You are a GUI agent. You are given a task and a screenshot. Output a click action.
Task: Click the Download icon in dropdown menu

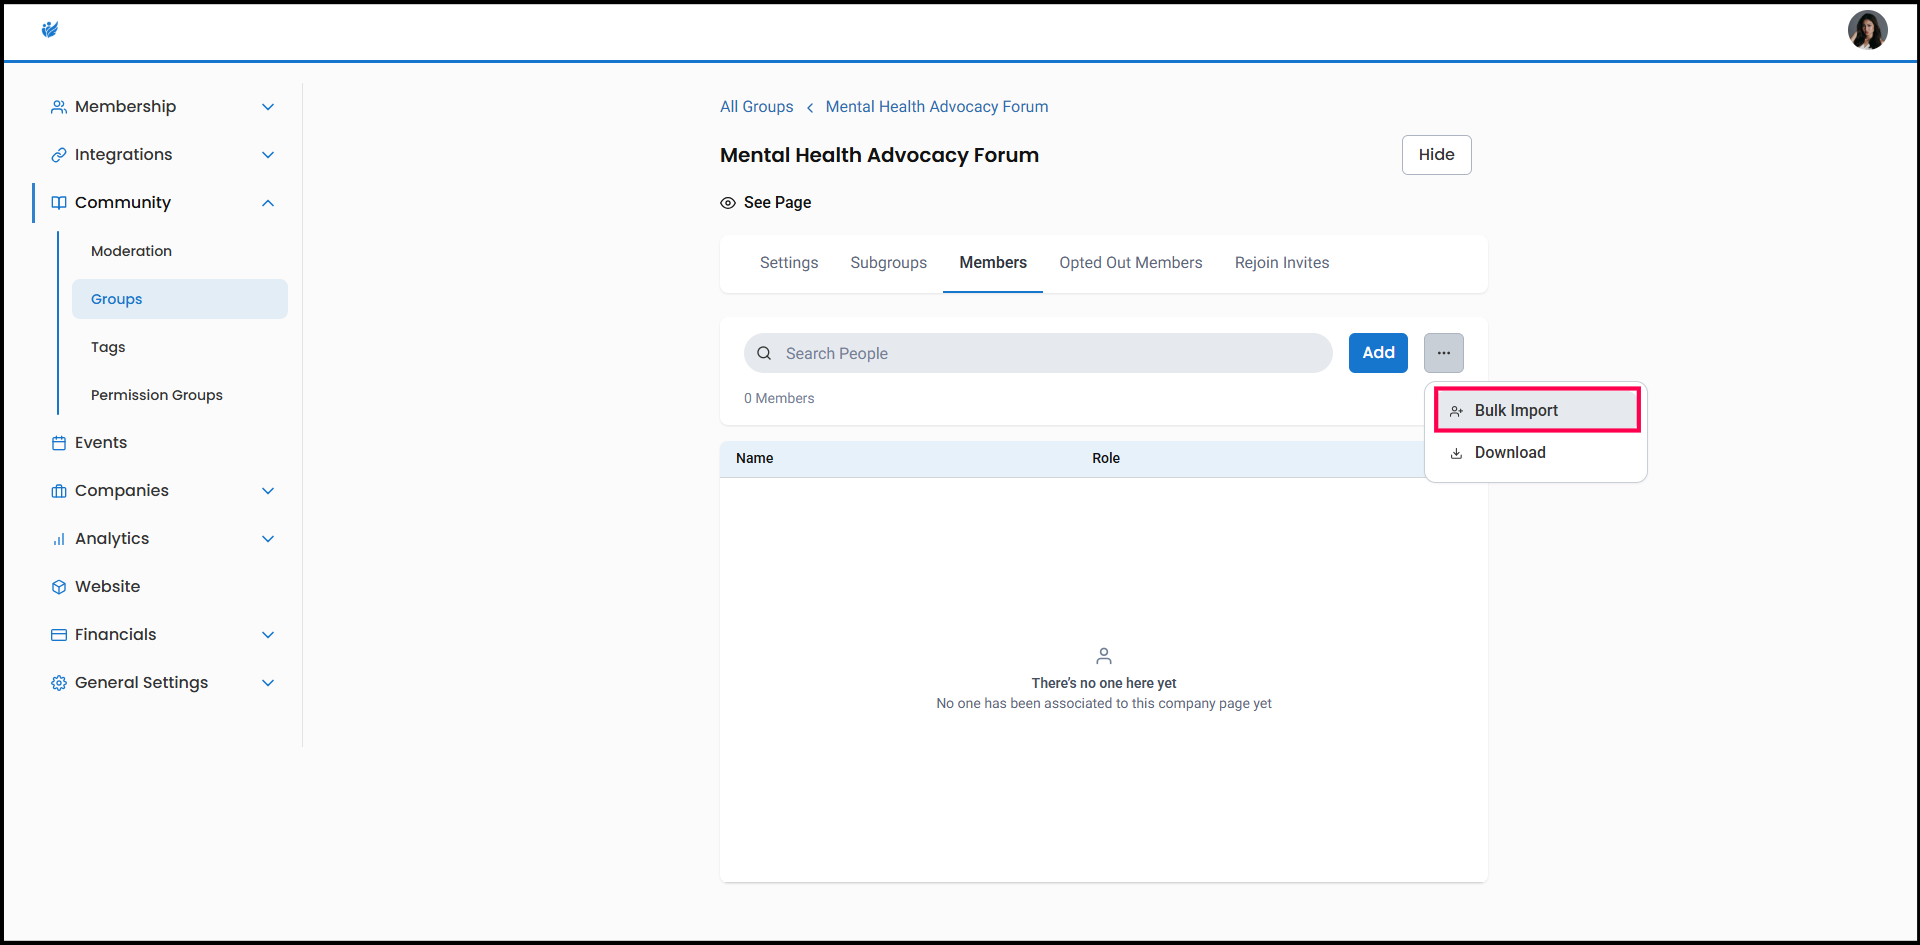point(1456,453)
